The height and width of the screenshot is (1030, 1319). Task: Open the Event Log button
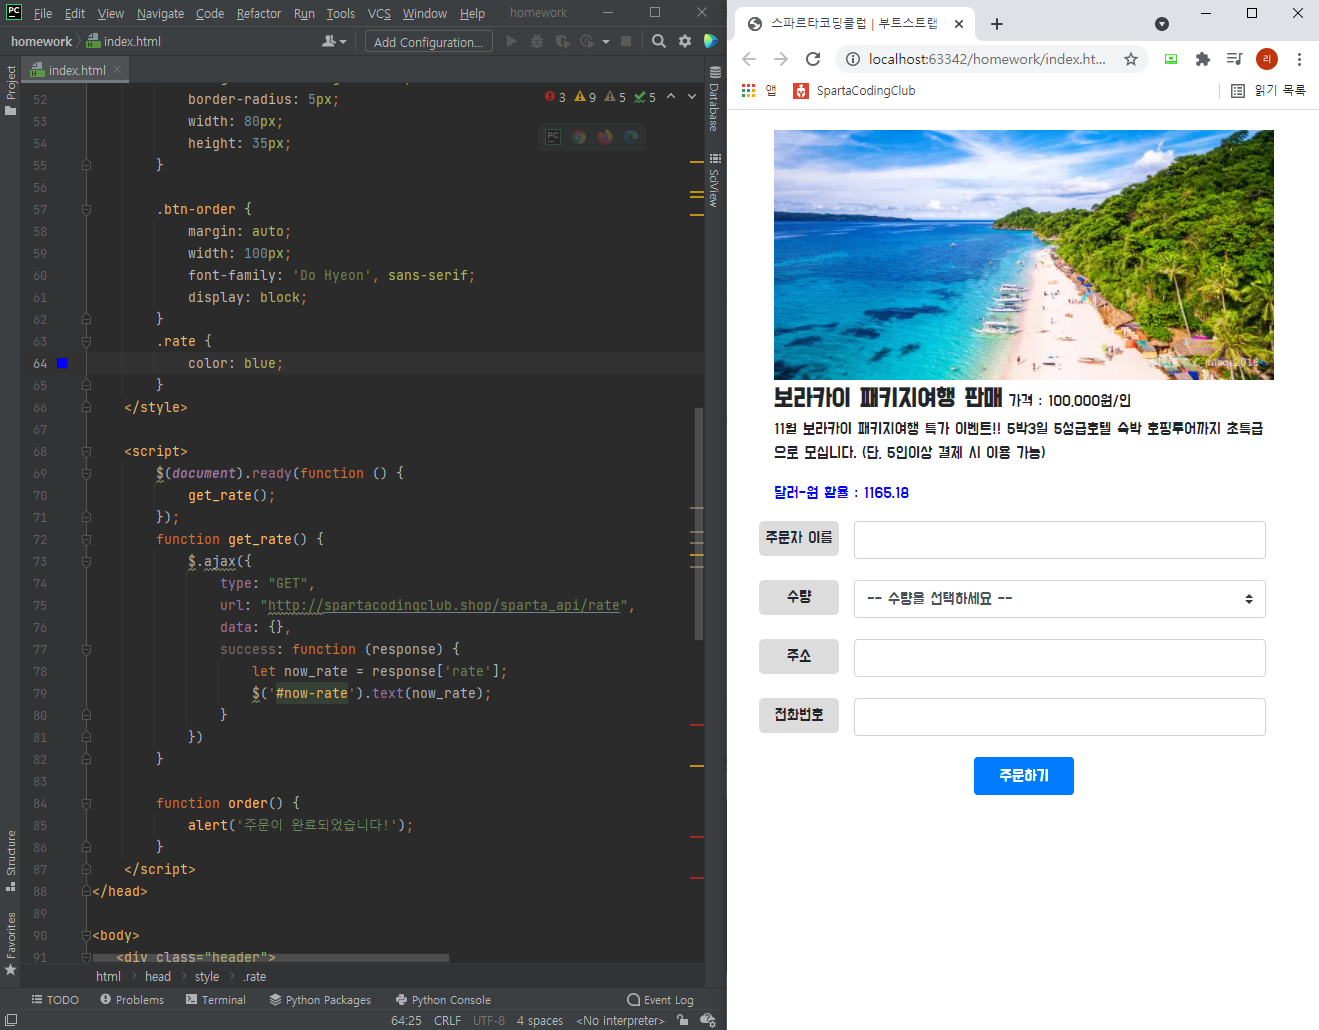coord(660,999)
